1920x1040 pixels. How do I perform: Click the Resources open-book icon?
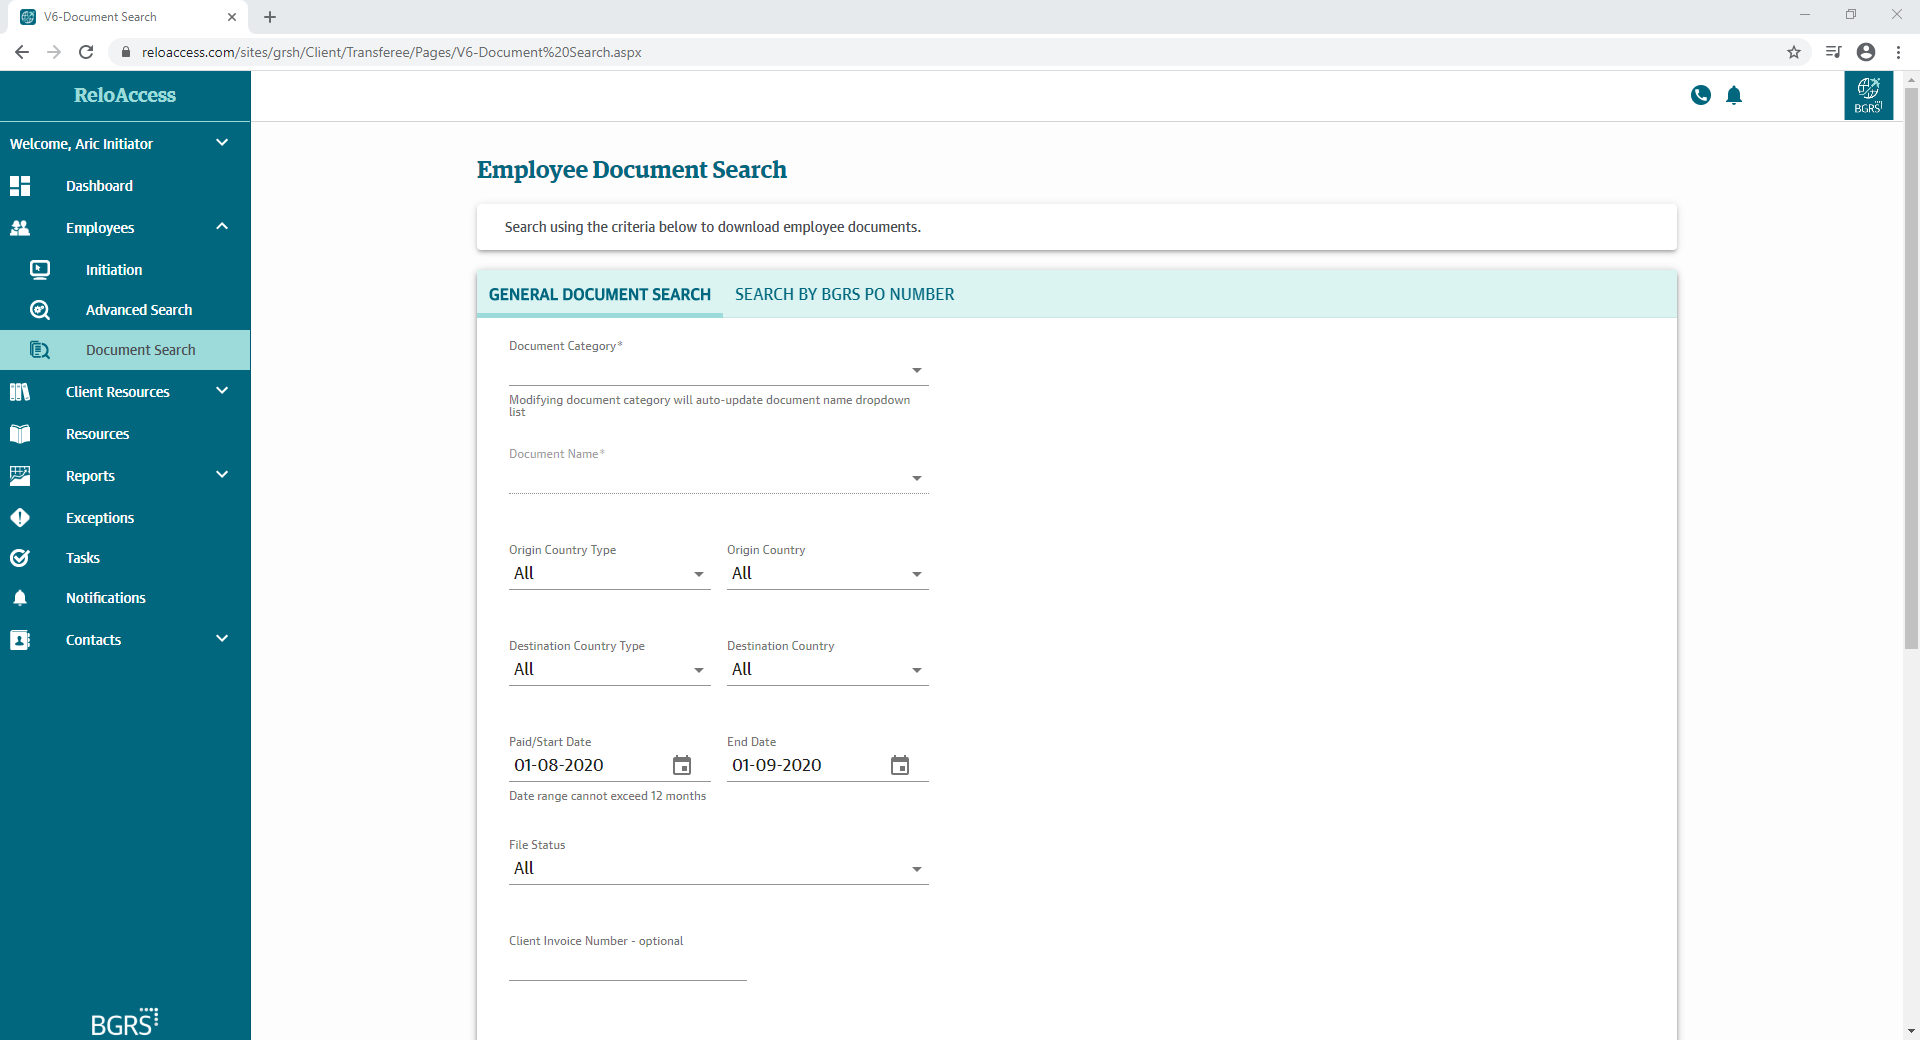pyautogui.click(x=20, y=434)
